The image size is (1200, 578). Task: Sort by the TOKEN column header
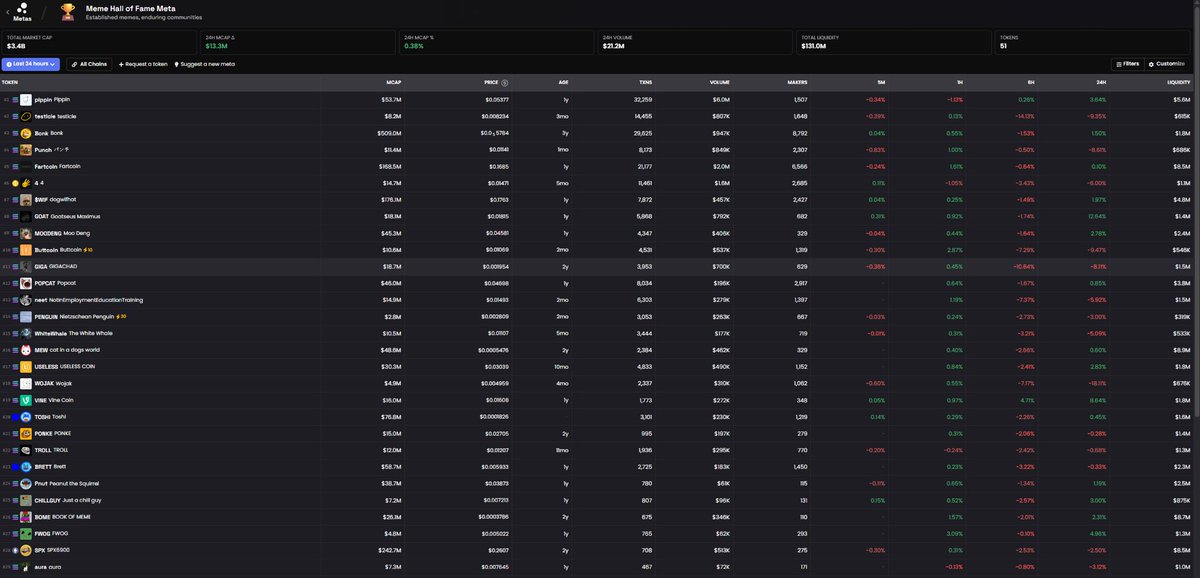pos(10,83)
